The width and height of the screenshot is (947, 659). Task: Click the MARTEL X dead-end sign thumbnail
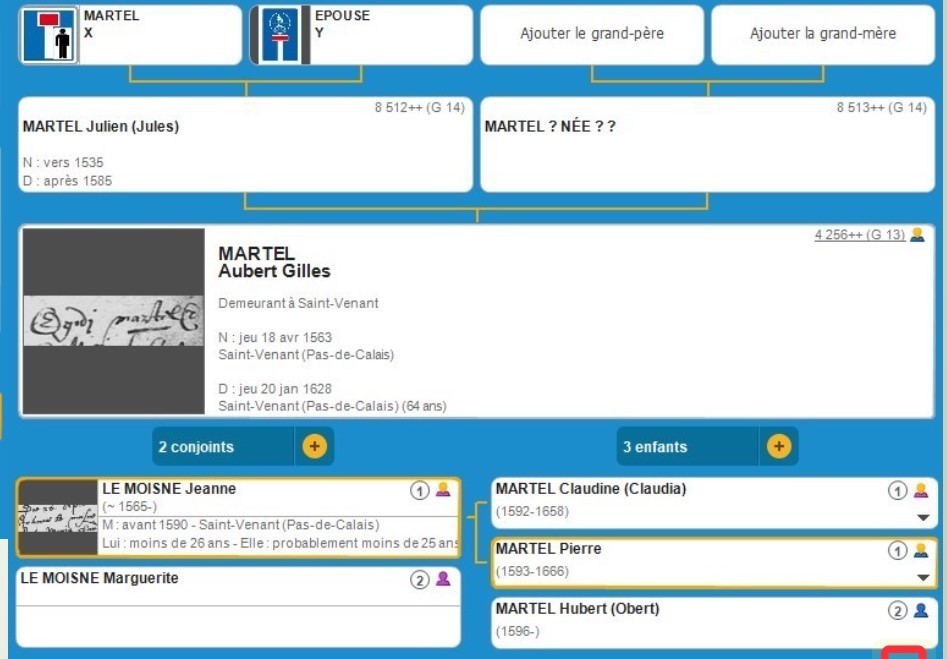click(49, 35)
